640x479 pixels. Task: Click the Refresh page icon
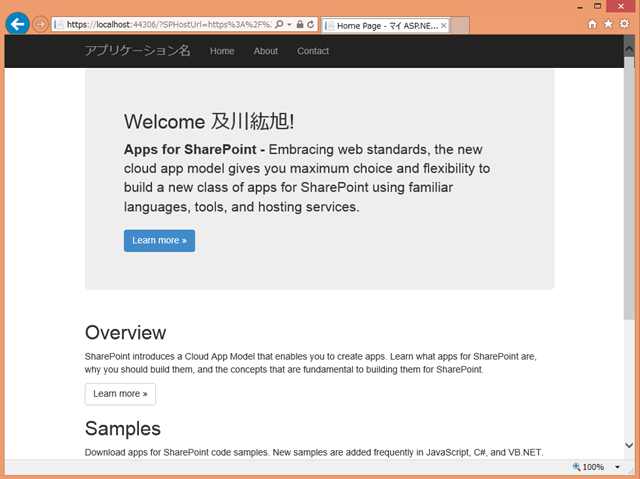click(311, 24)
